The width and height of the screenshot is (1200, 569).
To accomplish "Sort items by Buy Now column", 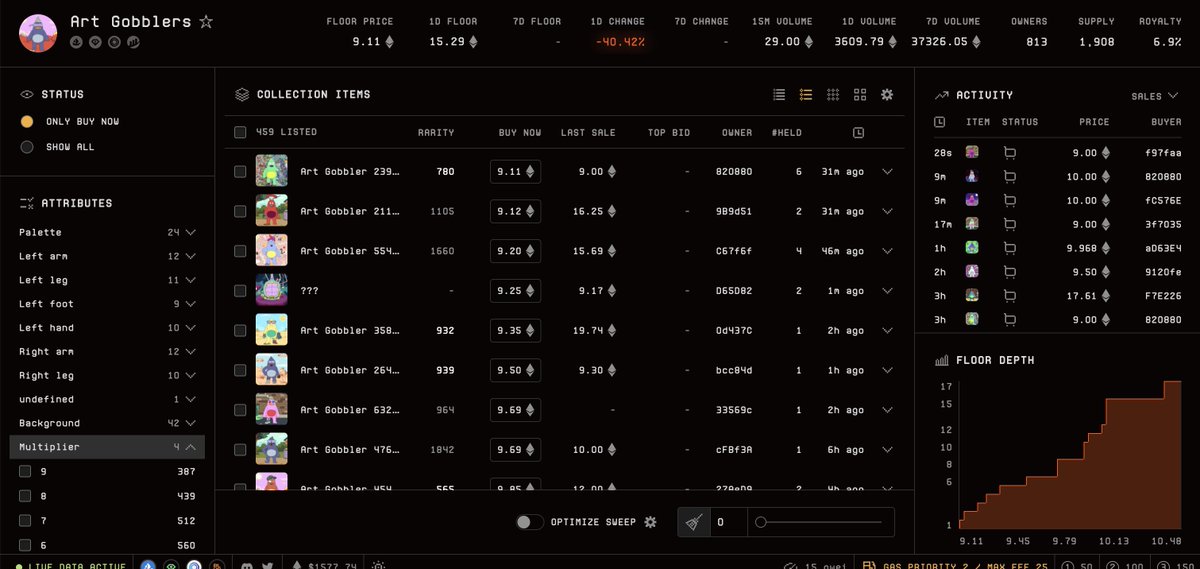I will click(520, 132).
